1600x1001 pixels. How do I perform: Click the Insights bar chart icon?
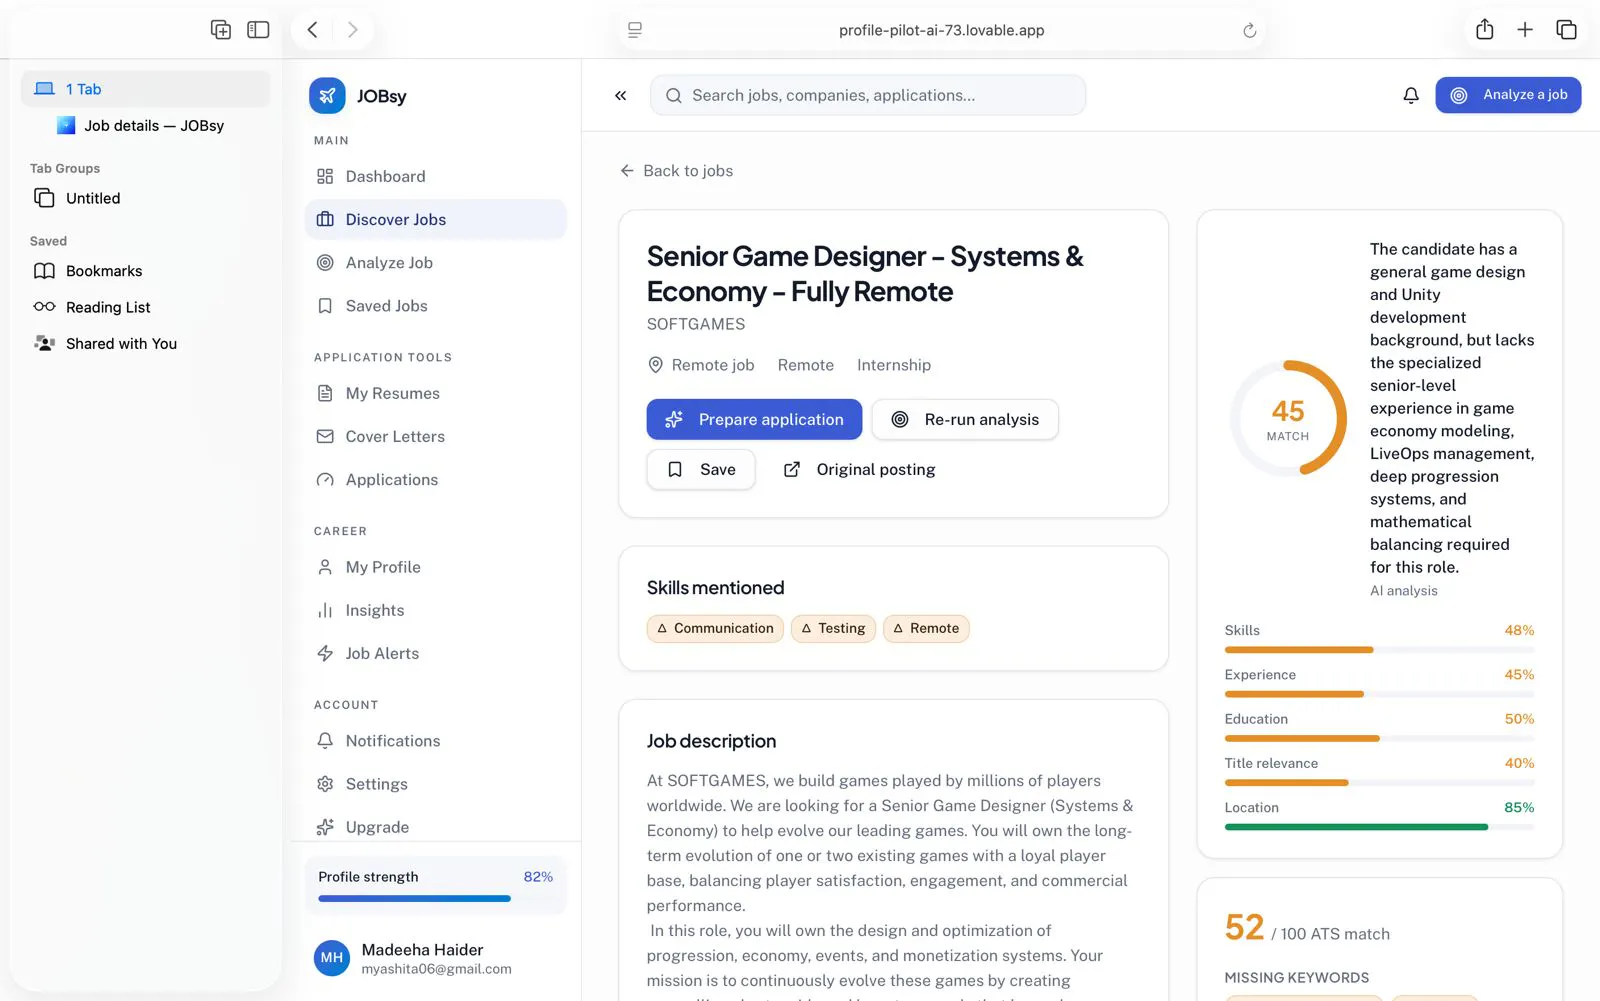pos(325,610)
